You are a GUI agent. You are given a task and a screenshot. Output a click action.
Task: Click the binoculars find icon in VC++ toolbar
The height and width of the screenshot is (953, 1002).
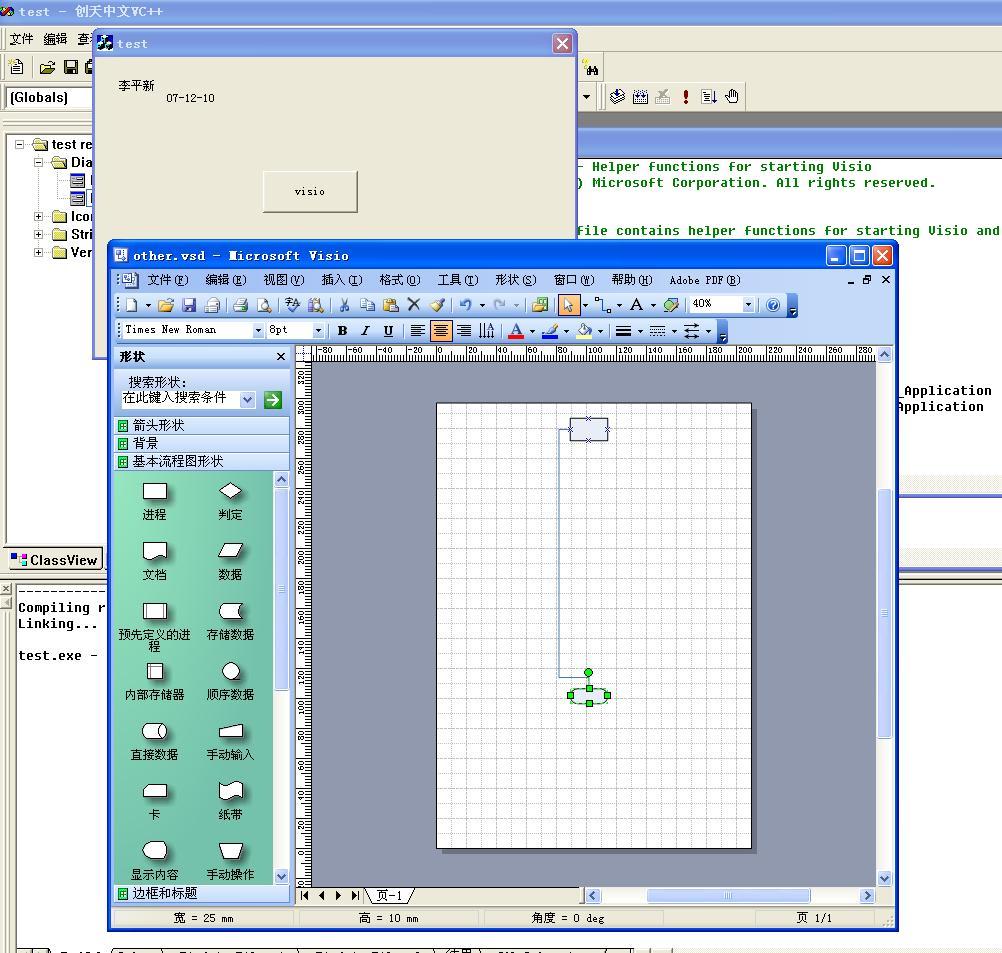(x=592, y=68)
